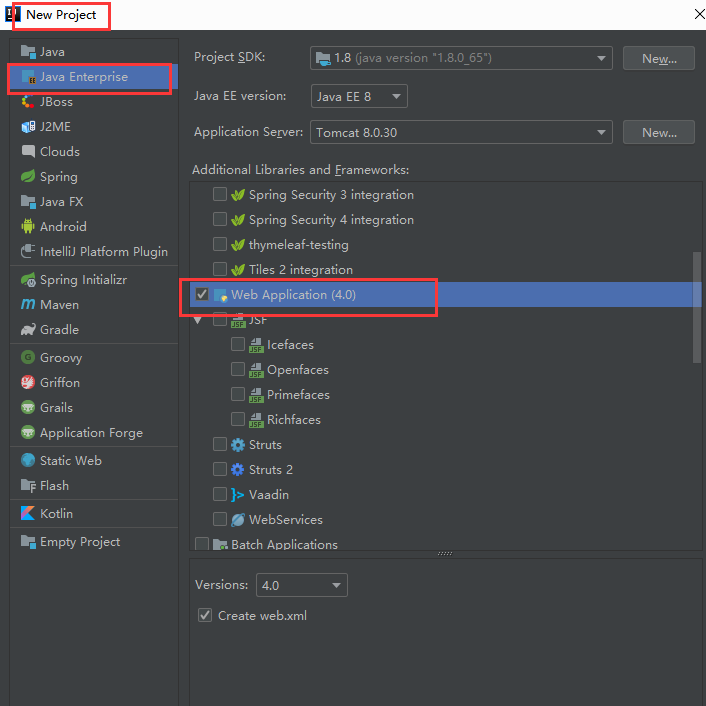Click the WebServices globe icon
This screenshot has height=706, width=706.
coord(238,520)
